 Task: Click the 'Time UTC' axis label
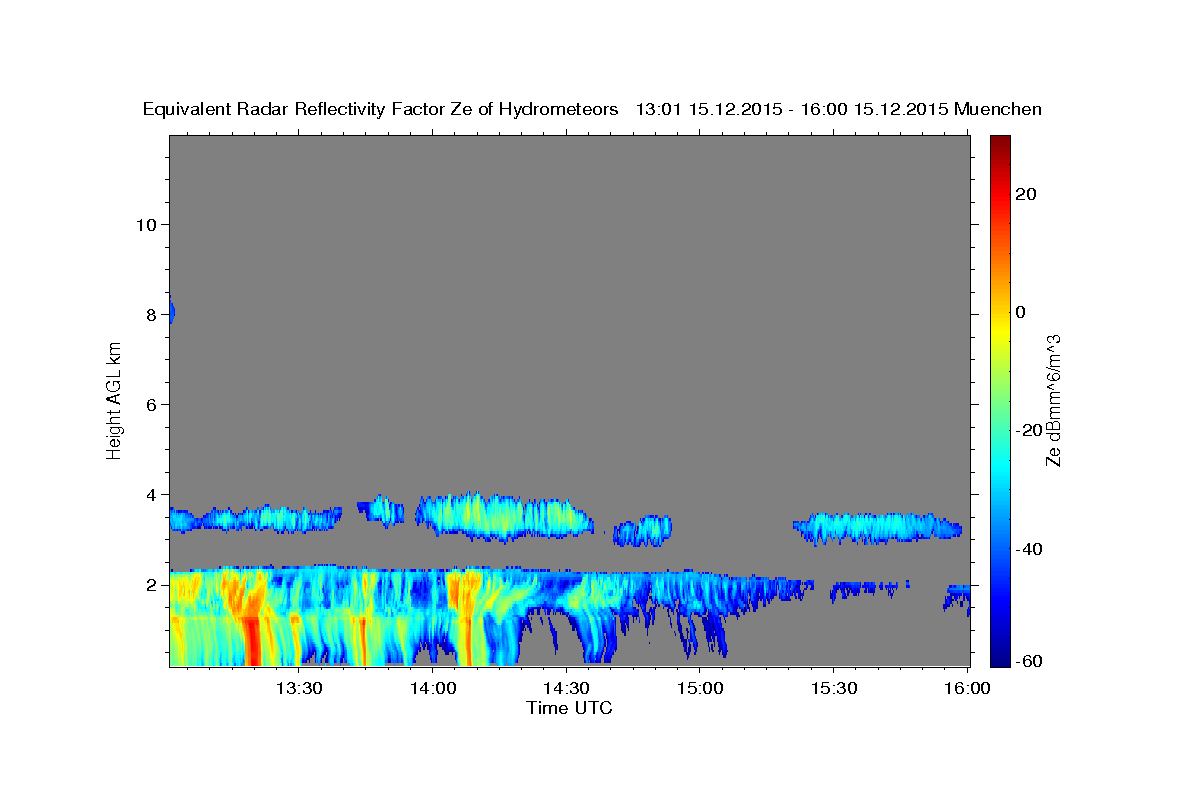click(569, 708)
